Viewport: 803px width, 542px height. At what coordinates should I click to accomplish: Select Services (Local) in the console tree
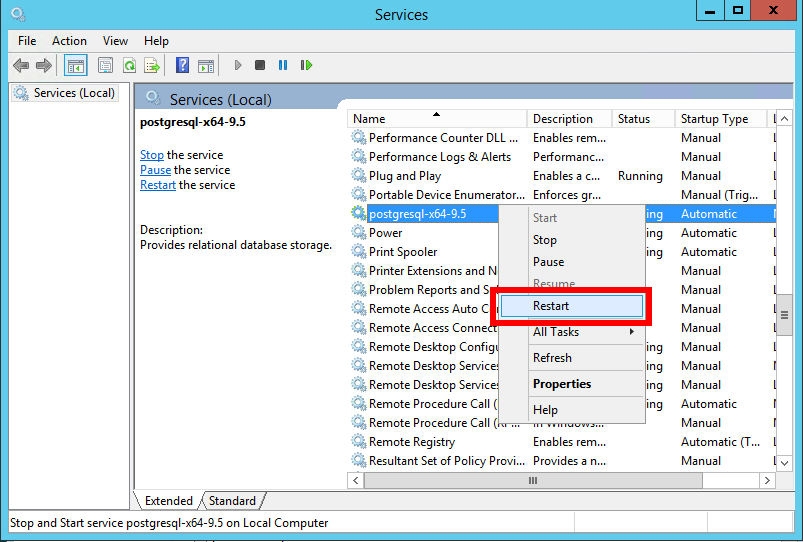coord(74,93)
